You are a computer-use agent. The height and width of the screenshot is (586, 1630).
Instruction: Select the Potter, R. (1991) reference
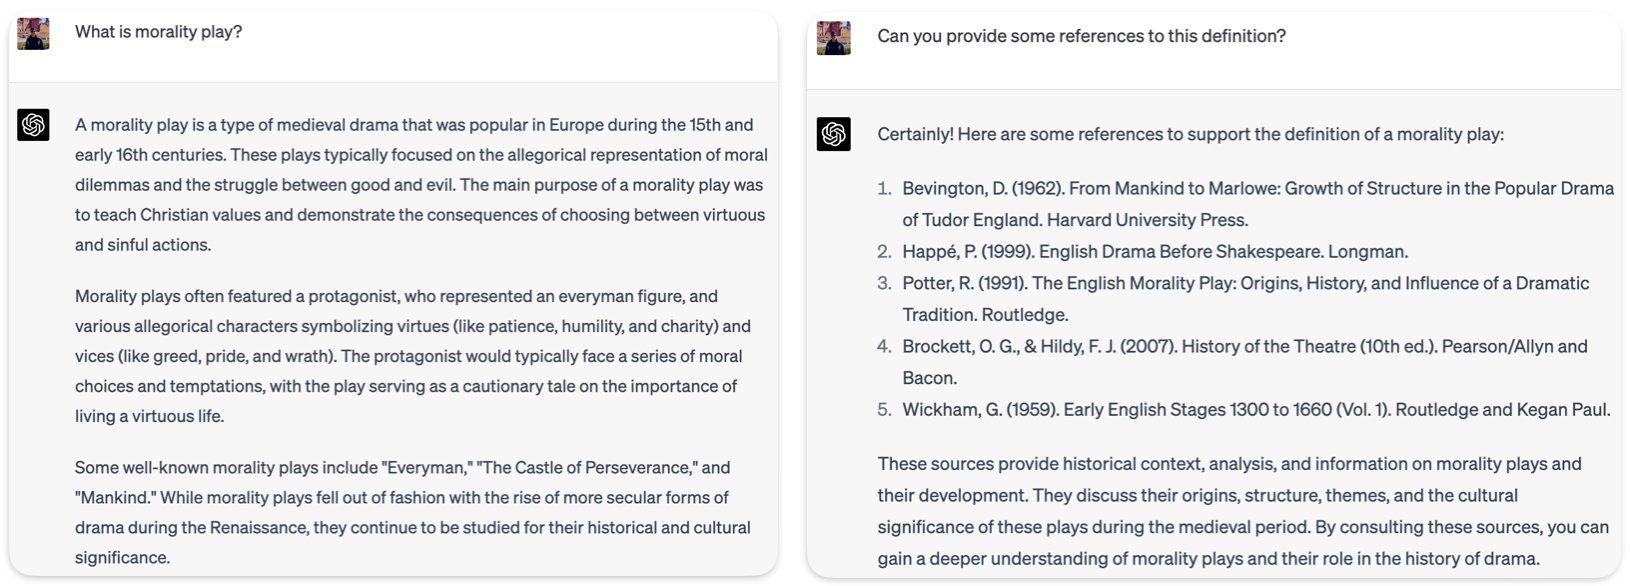[x=1245, y=299]
